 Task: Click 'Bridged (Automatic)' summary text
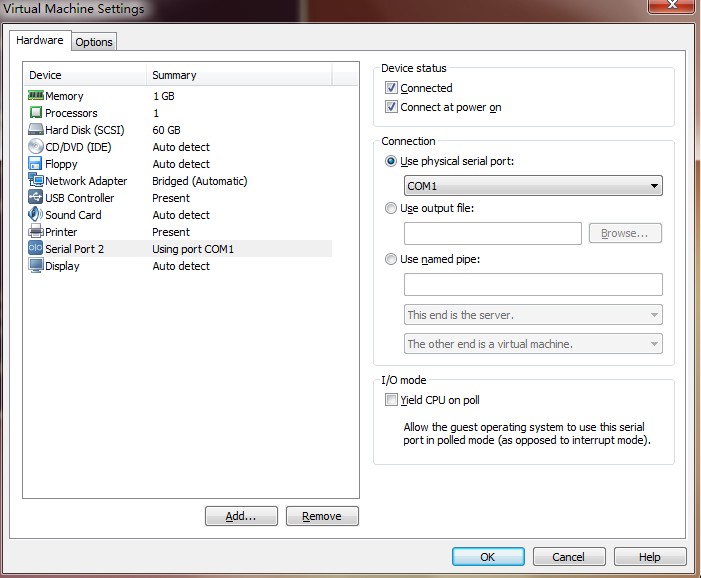click(200, 181)
